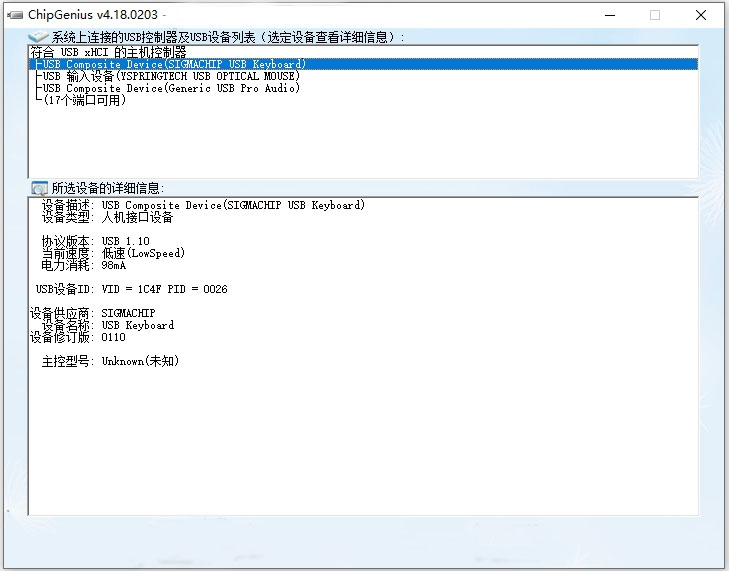
Task: Click the 电力消耗 98mA line
Action: pyautogui.click(x=83, y=265)
